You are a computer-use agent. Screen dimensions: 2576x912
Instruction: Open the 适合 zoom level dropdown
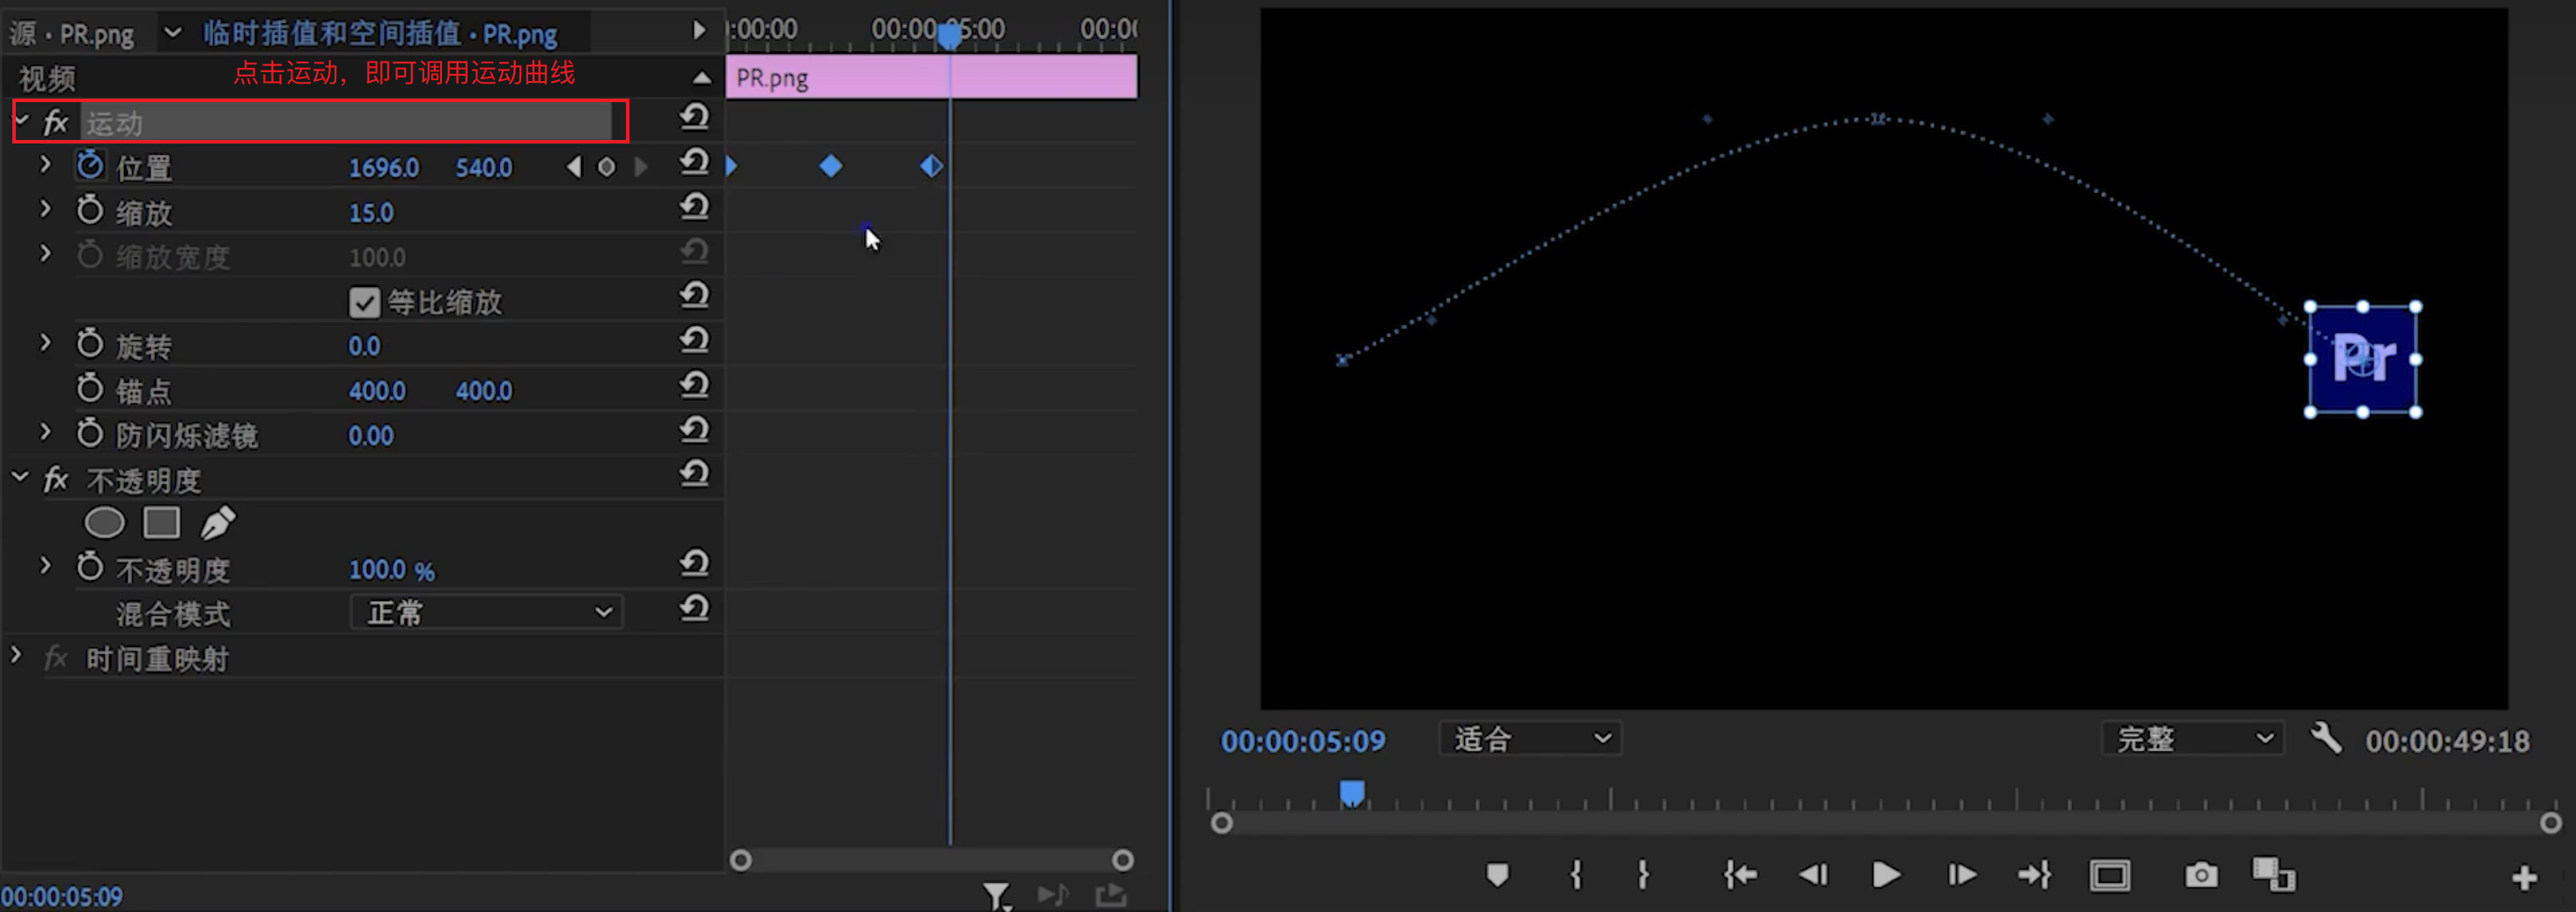(x=1529, y=739)
